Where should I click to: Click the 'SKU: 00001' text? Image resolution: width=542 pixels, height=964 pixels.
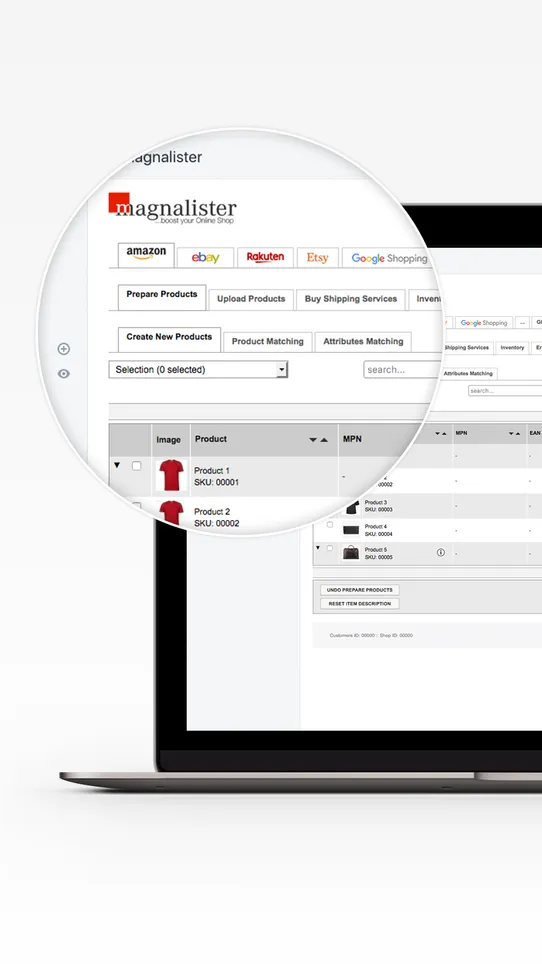pos(216,483)
